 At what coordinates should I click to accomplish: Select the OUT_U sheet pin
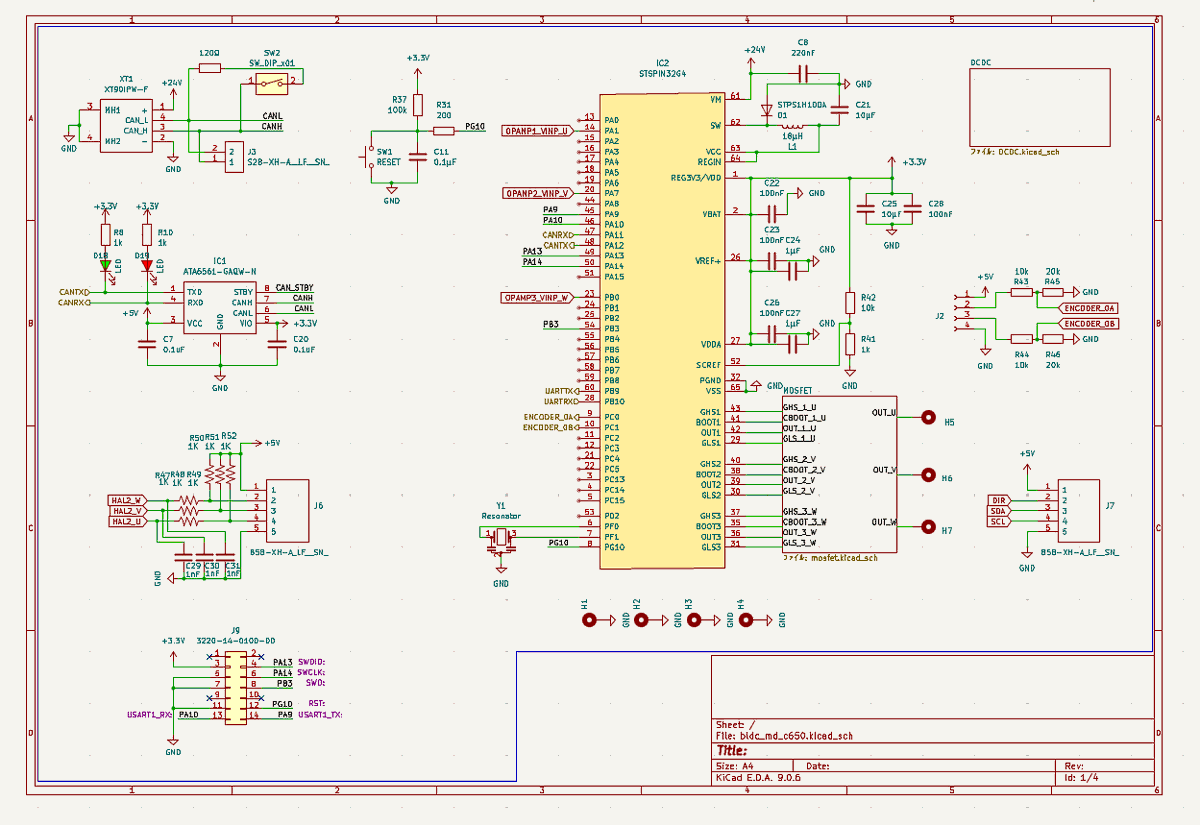click(883, 413)
